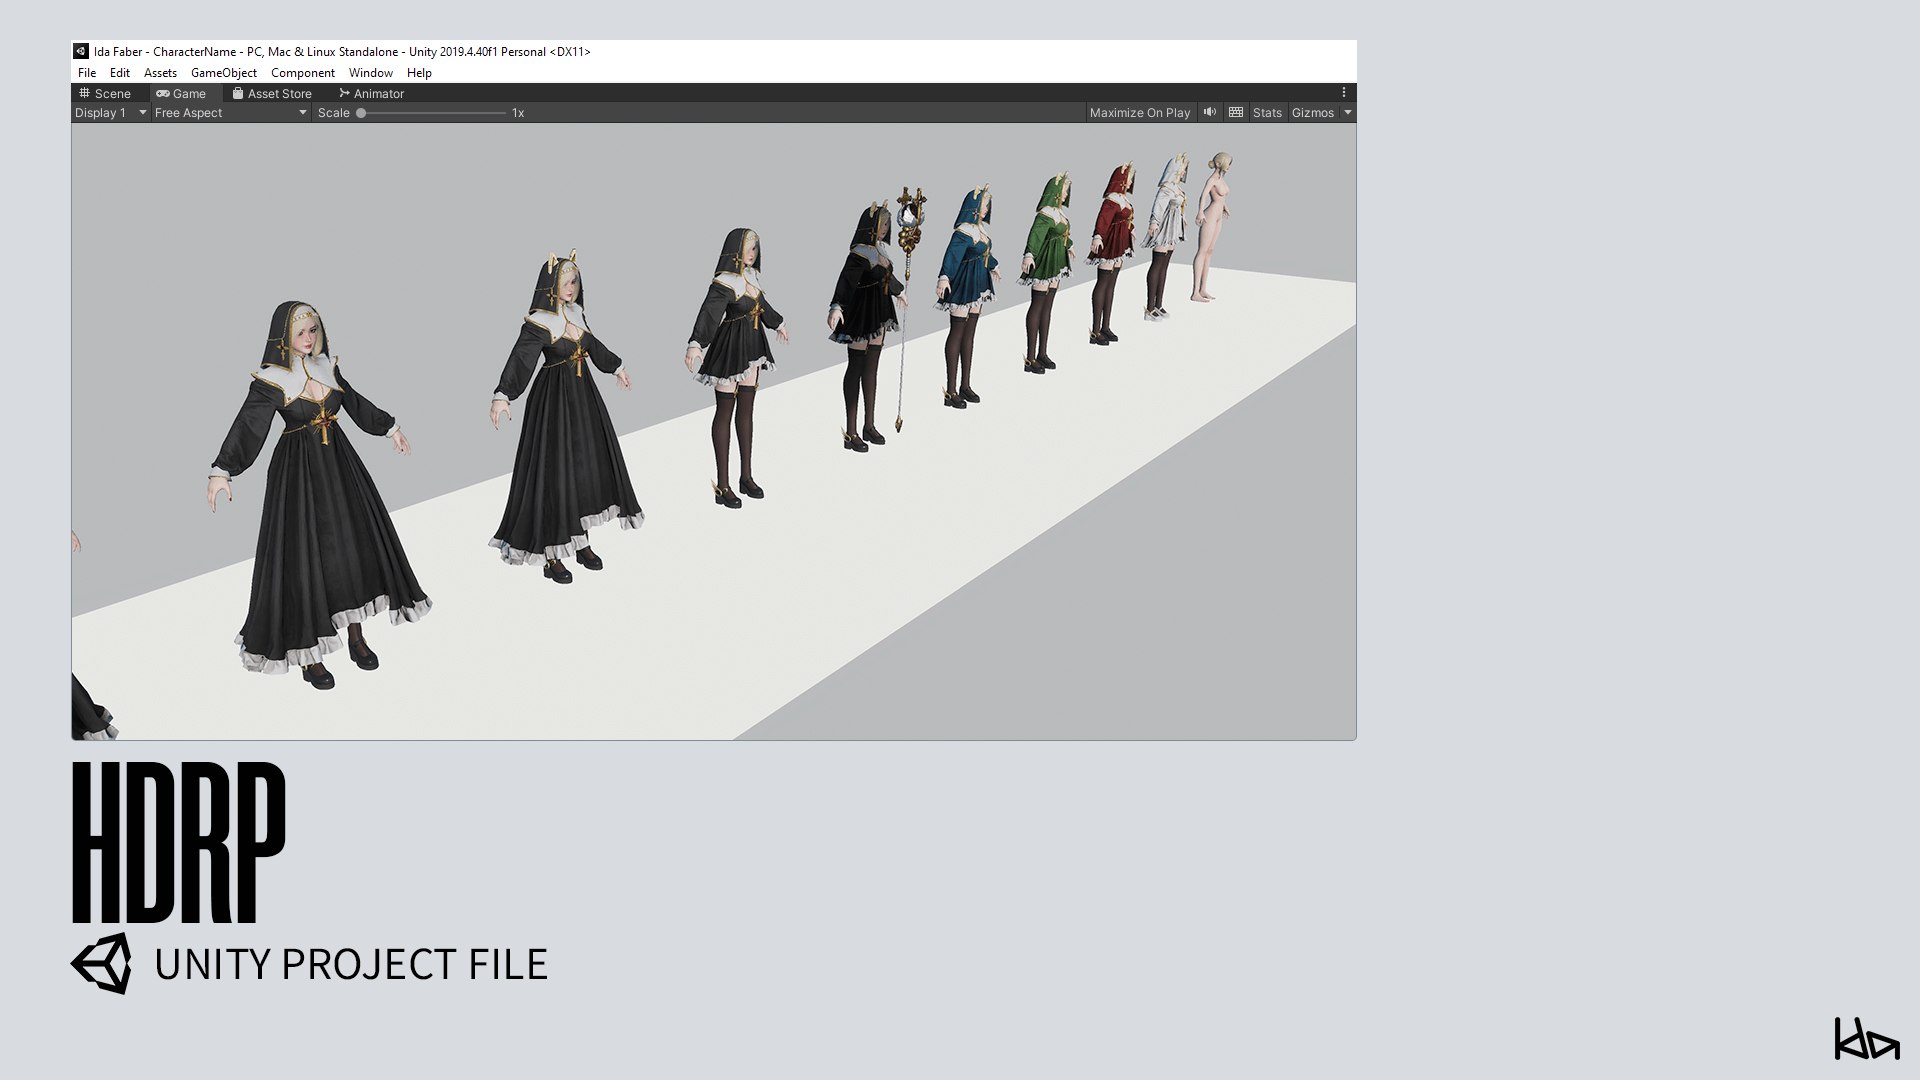
Task: Open the Free Aspect ratio dropdown
Action: [x=230, y=113]
